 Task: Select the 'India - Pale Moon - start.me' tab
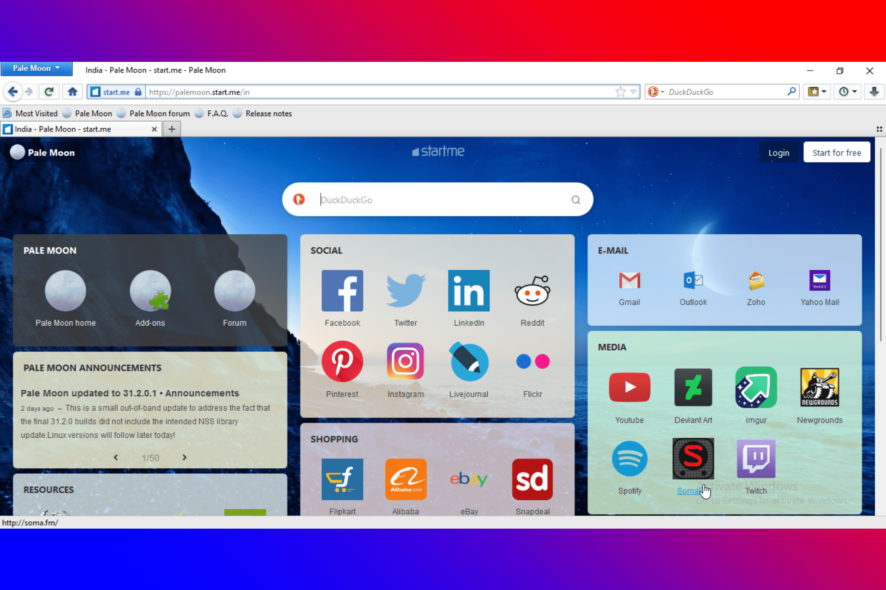point(81,129)
